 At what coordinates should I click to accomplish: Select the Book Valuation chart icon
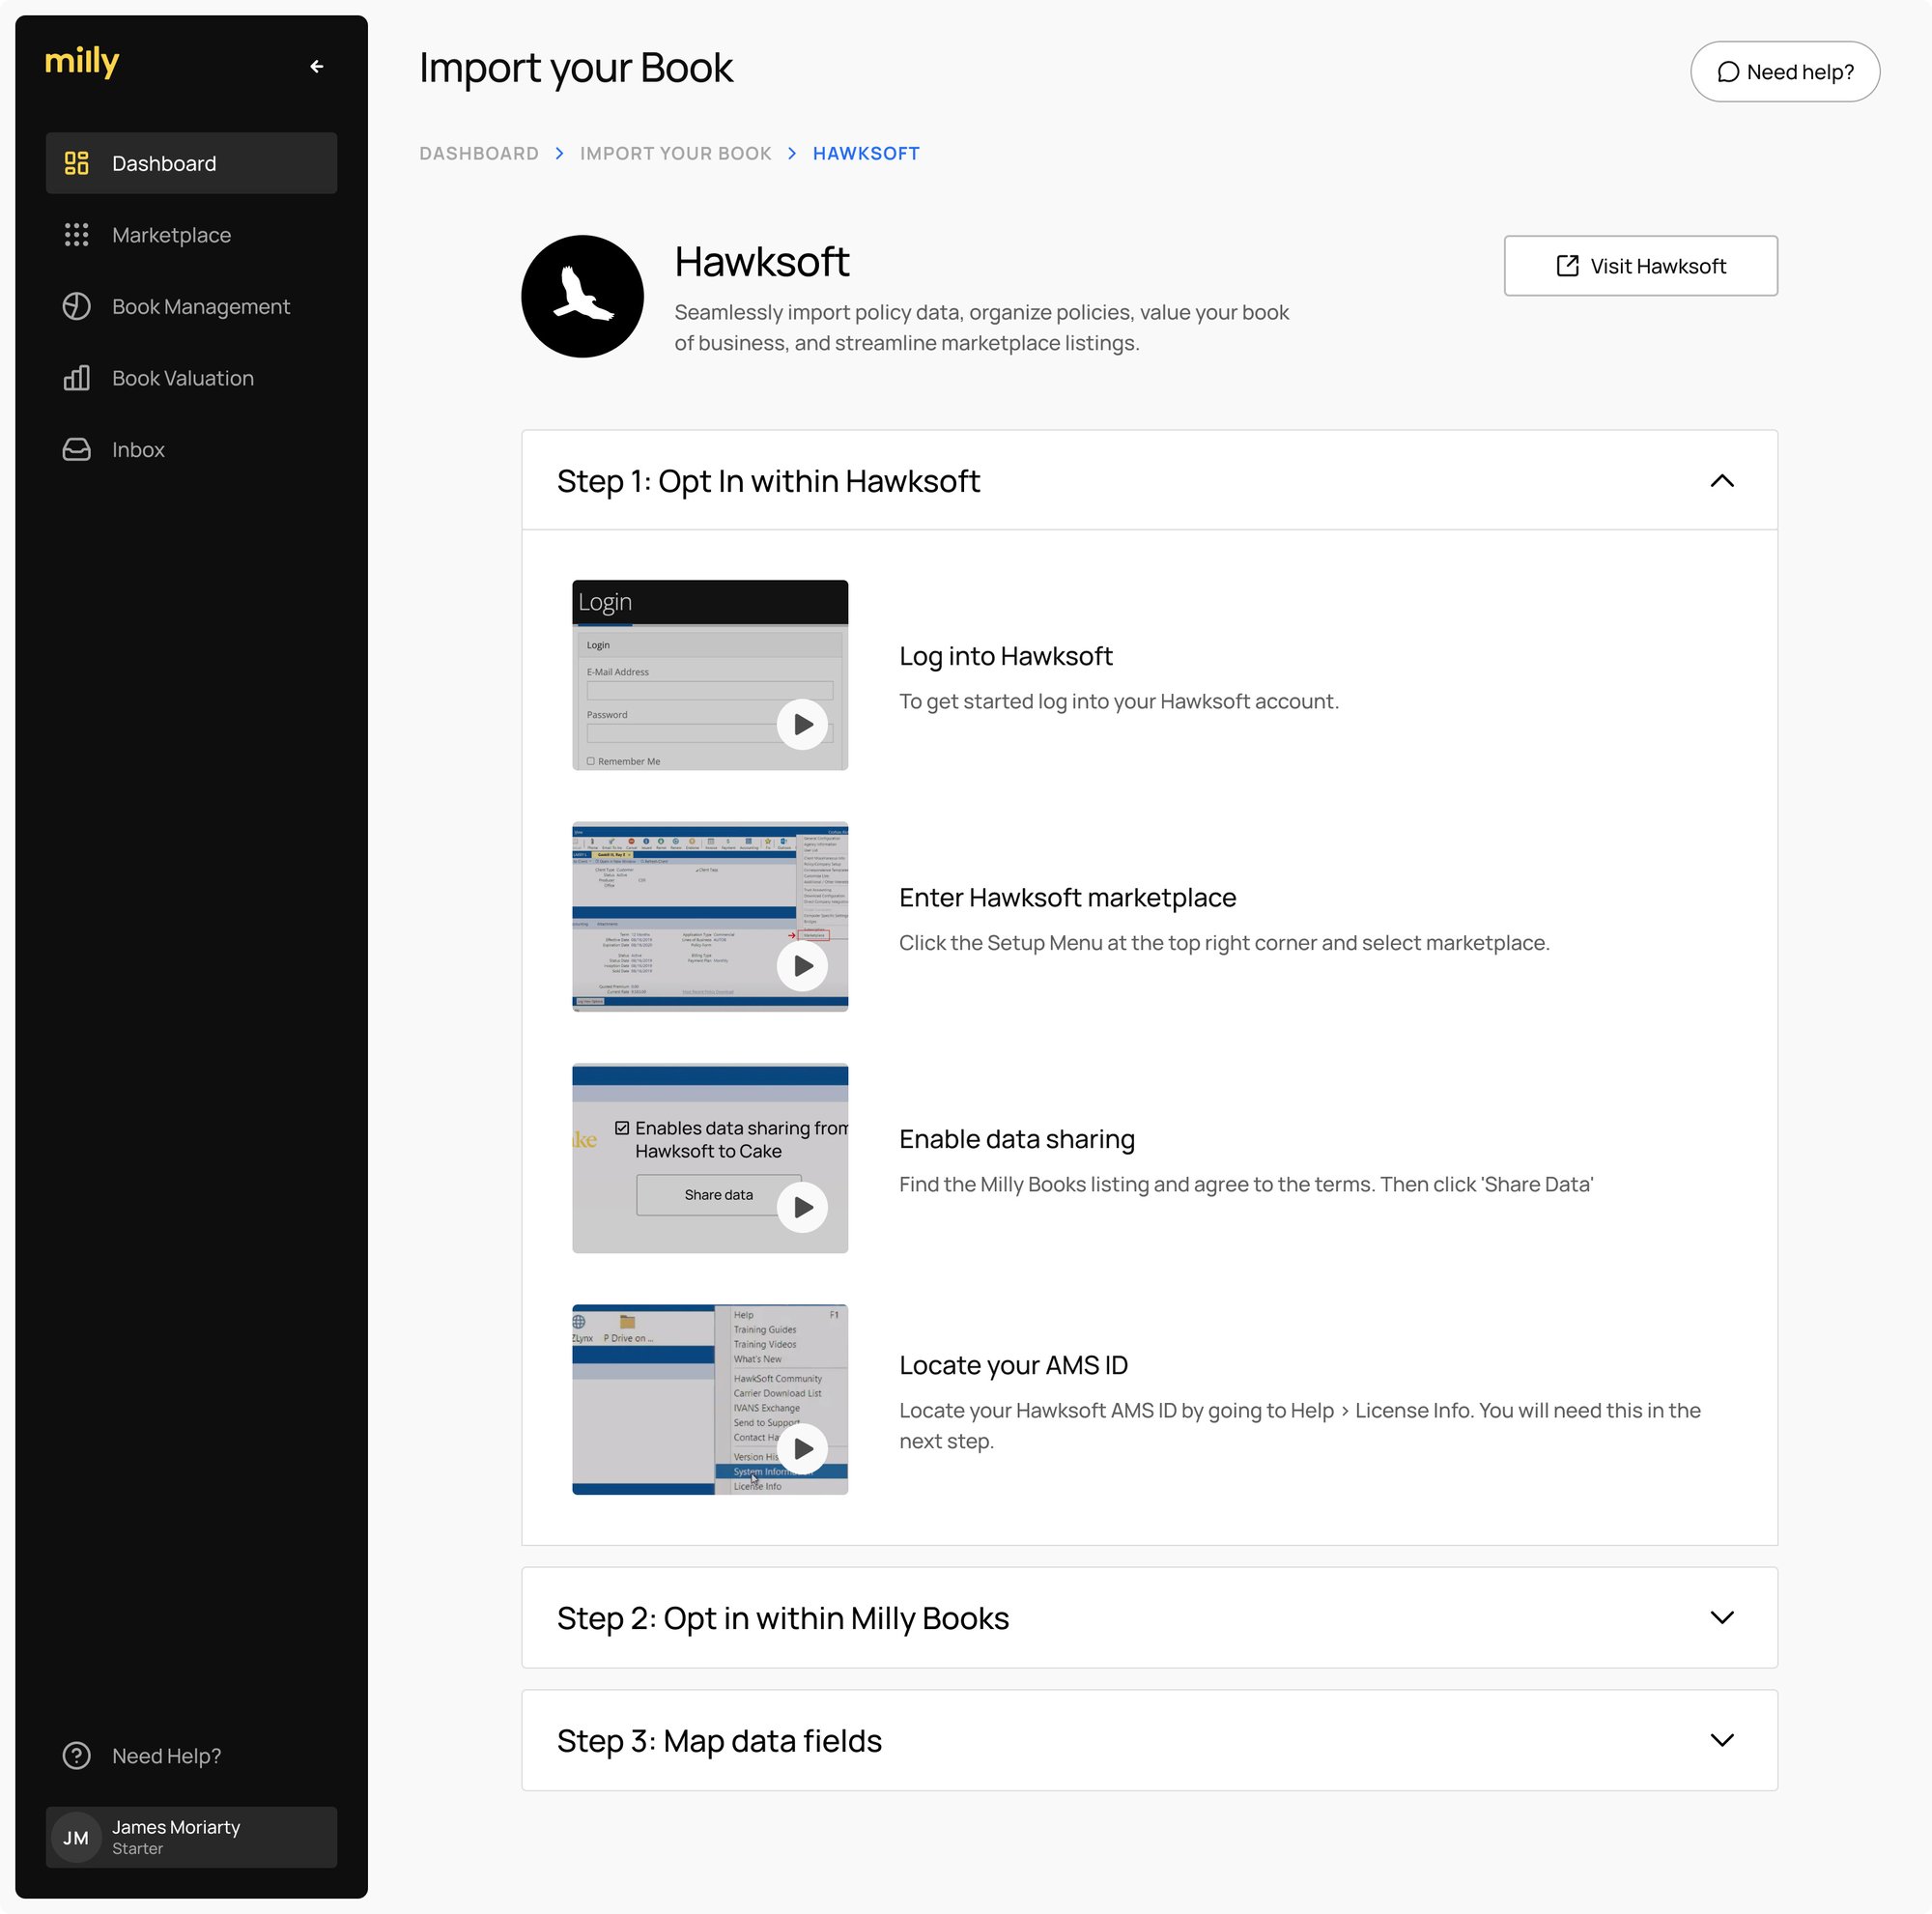click(76, 378)
